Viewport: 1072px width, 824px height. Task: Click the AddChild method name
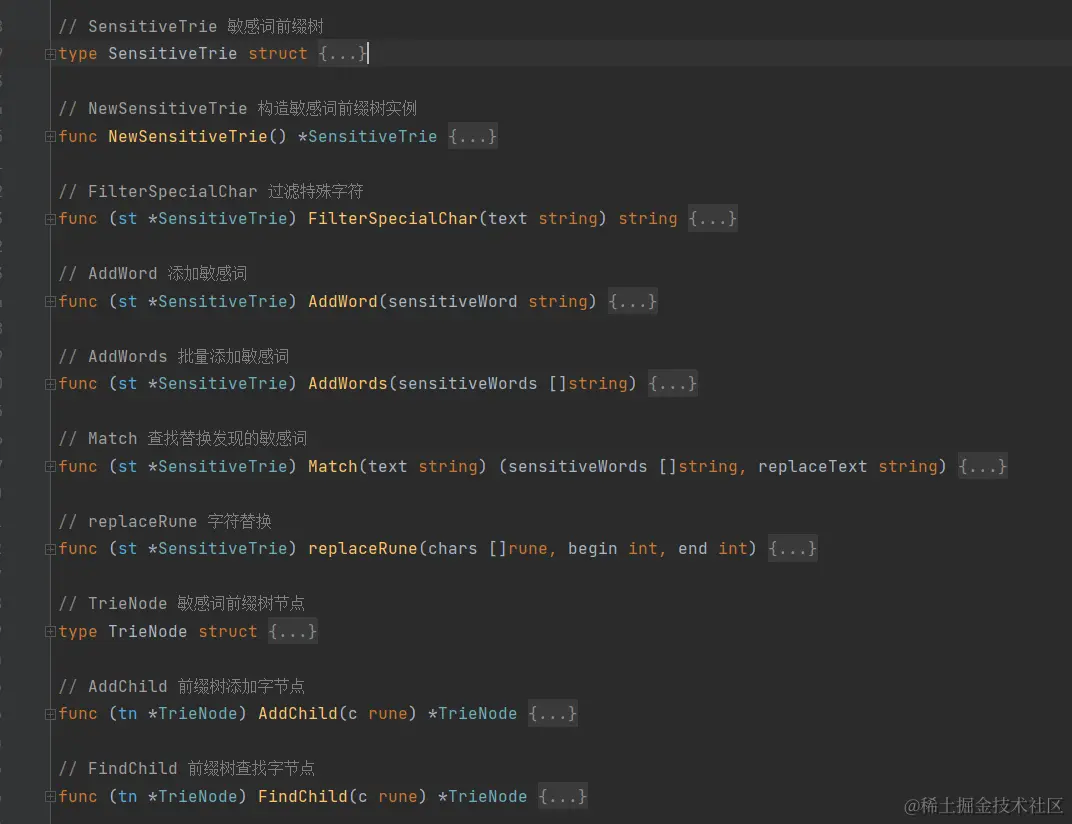click(298, 713)
